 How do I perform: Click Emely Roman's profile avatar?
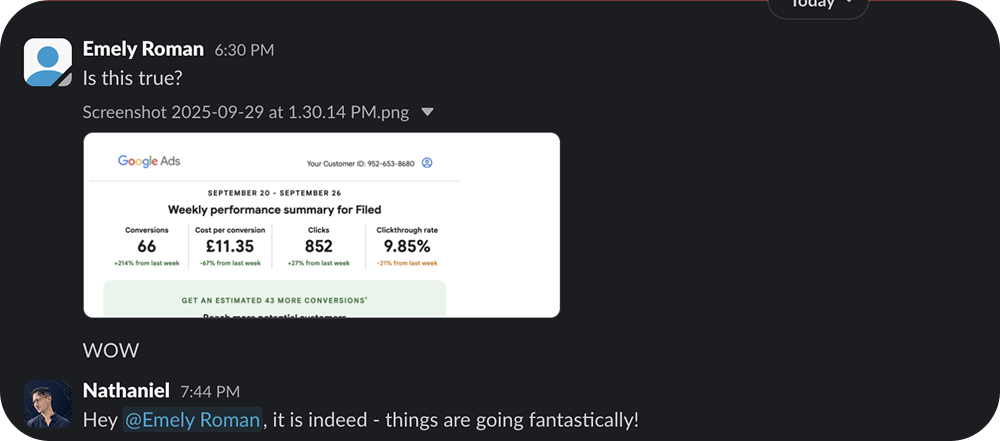(48, 63)
